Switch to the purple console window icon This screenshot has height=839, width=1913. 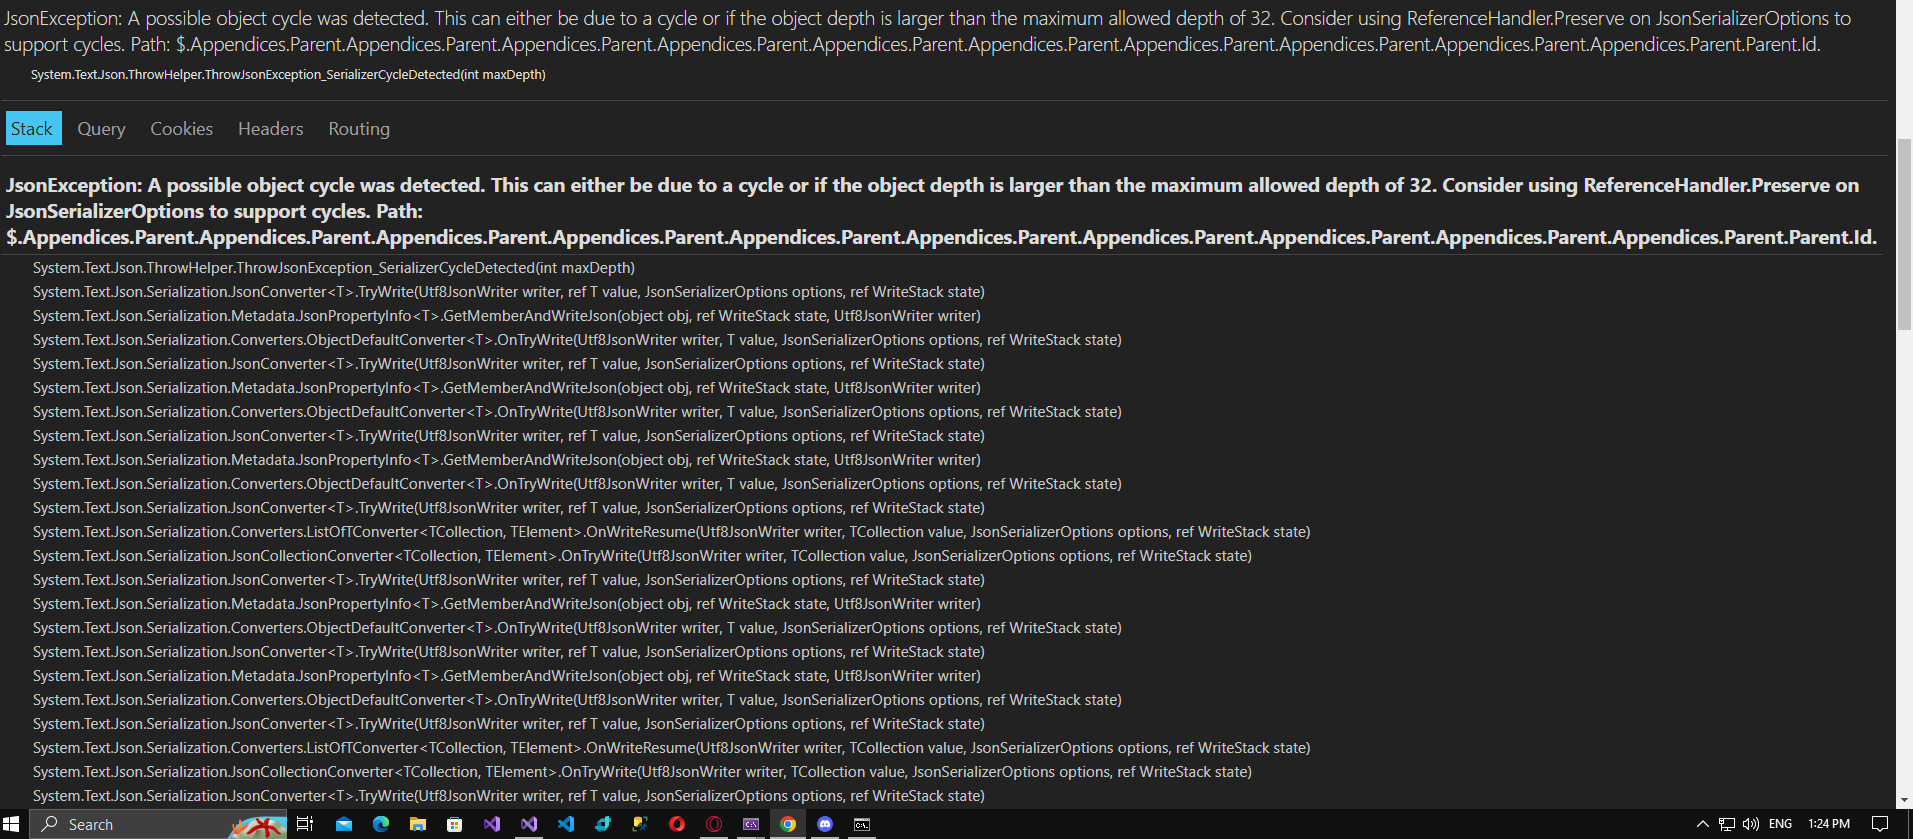pos(751,824)
